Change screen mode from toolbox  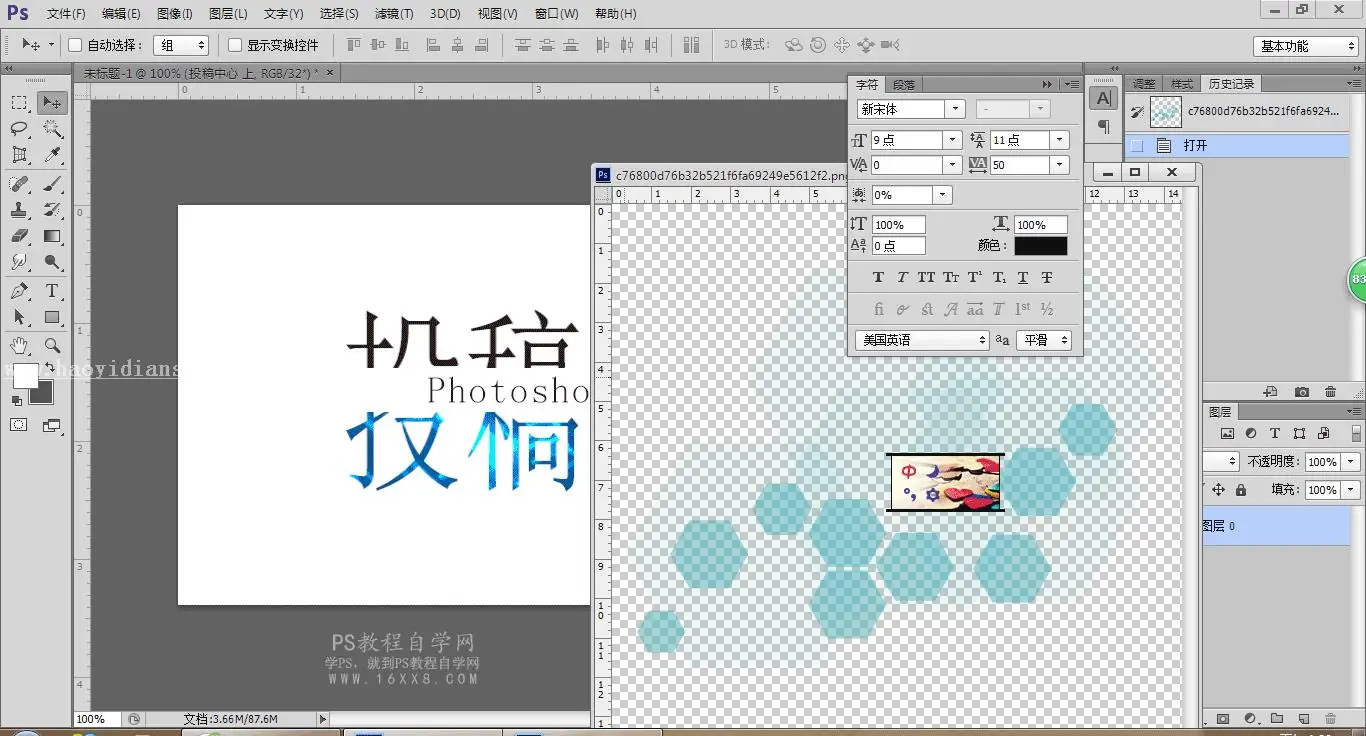(52, 425)
